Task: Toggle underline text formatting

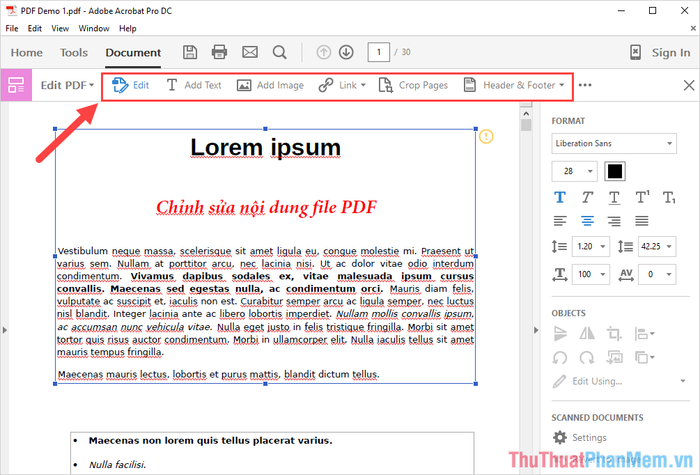Action: coord(614,197)
